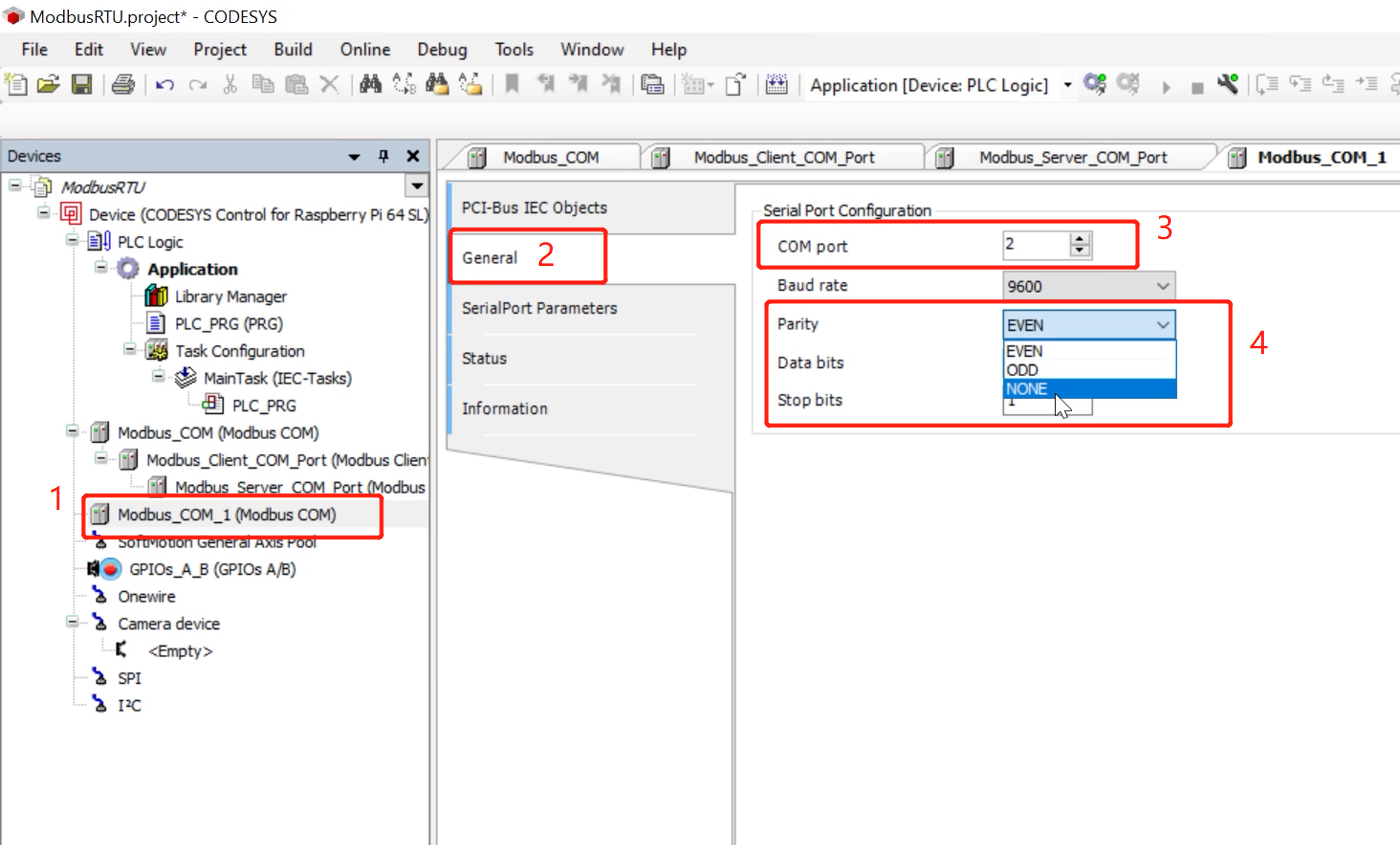
Task: Open the Devices panel dropdown arrow
Action: 354,157
